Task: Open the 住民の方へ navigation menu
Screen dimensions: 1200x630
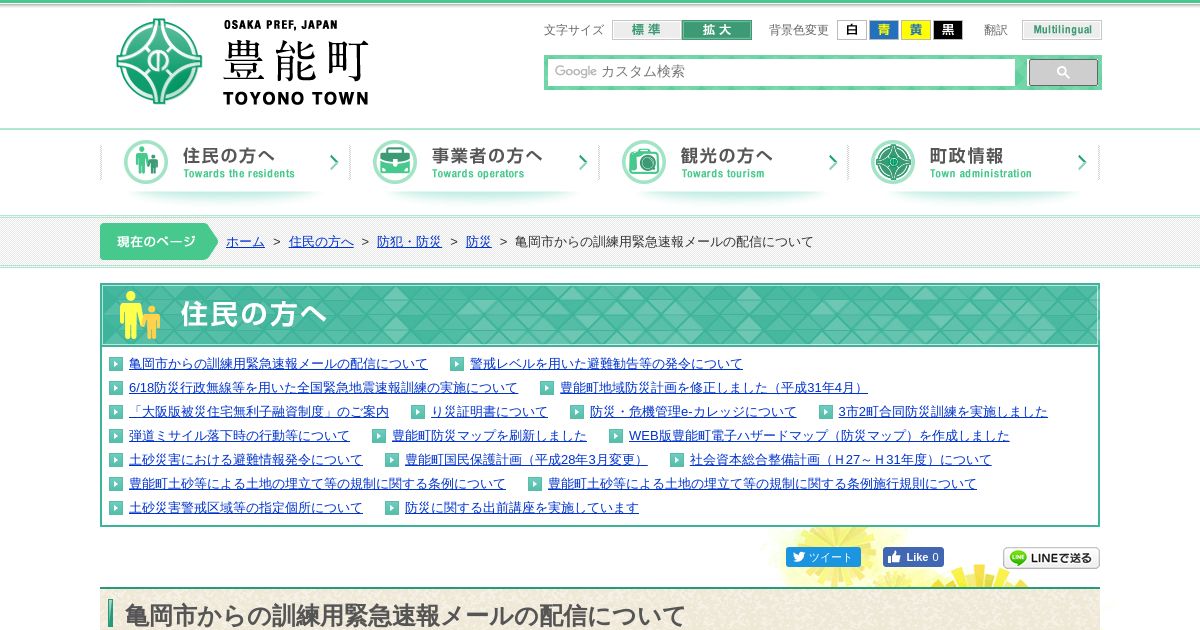Action: 226,163
